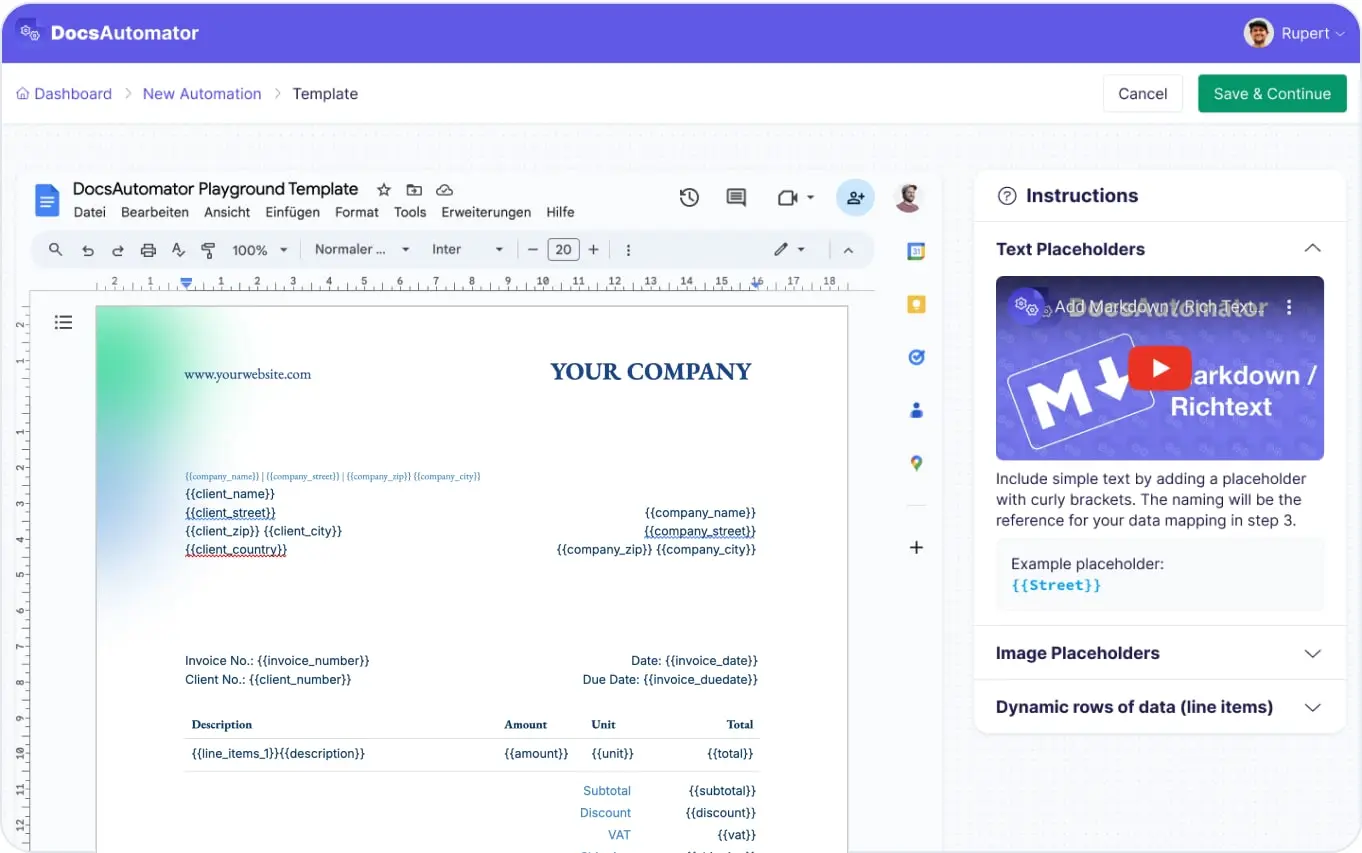Open the 100% zoom dropdown

coord(259,250)
